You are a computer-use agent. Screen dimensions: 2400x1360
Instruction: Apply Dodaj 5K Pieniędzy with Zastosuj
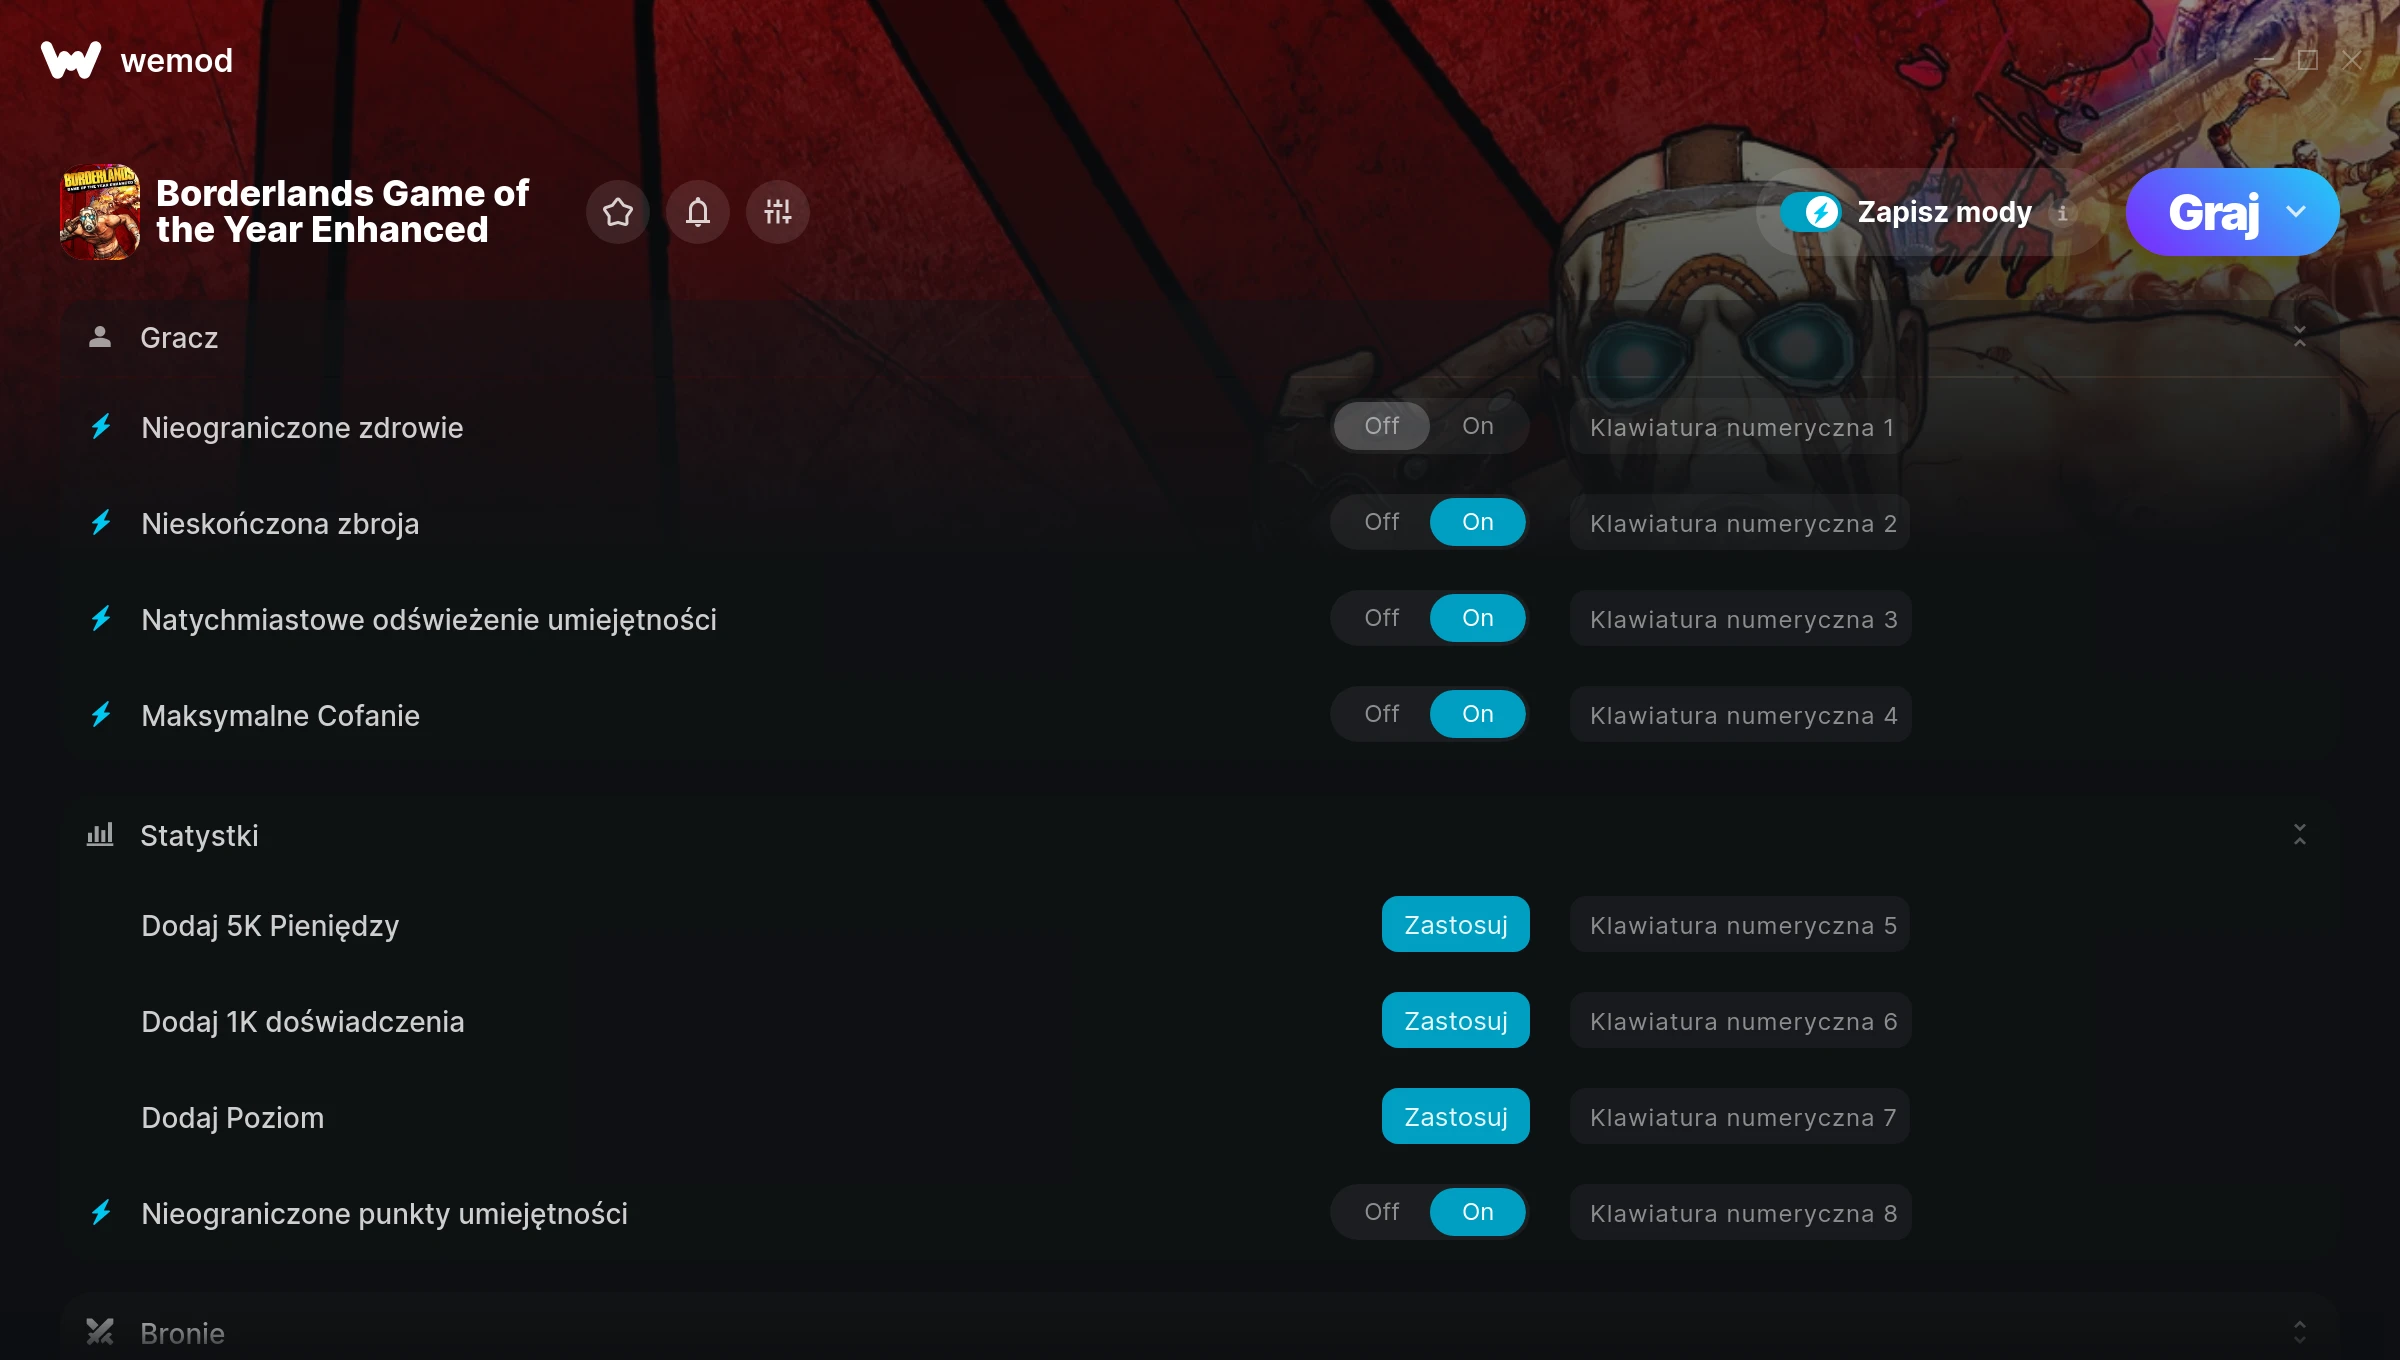[x=1456, y=925]
